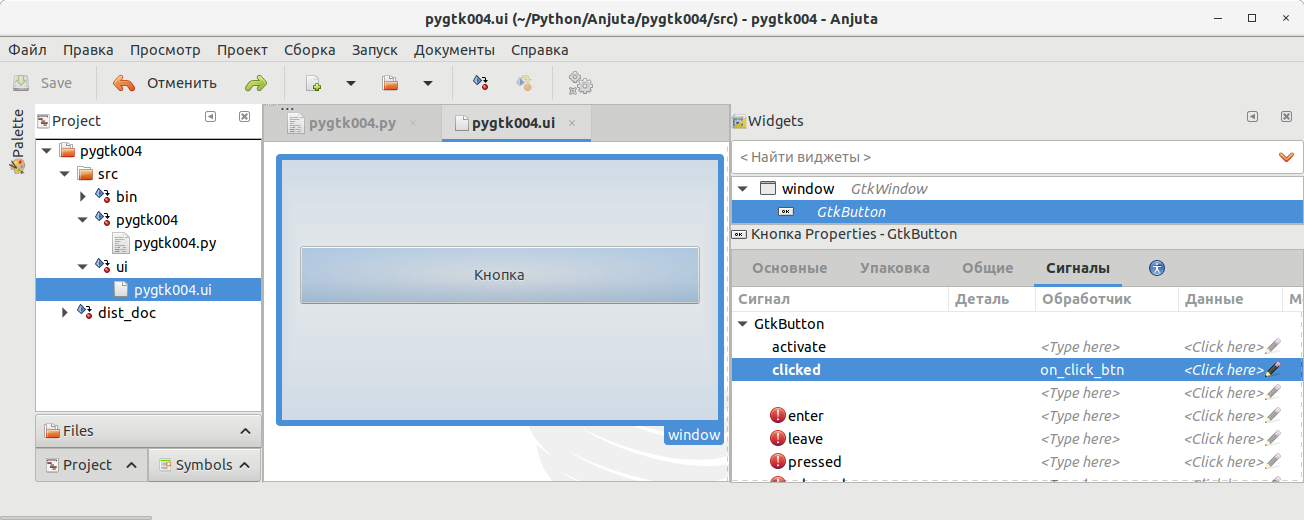
Task: Close the Widgets panel
Action: click(x=1286, y=117)
